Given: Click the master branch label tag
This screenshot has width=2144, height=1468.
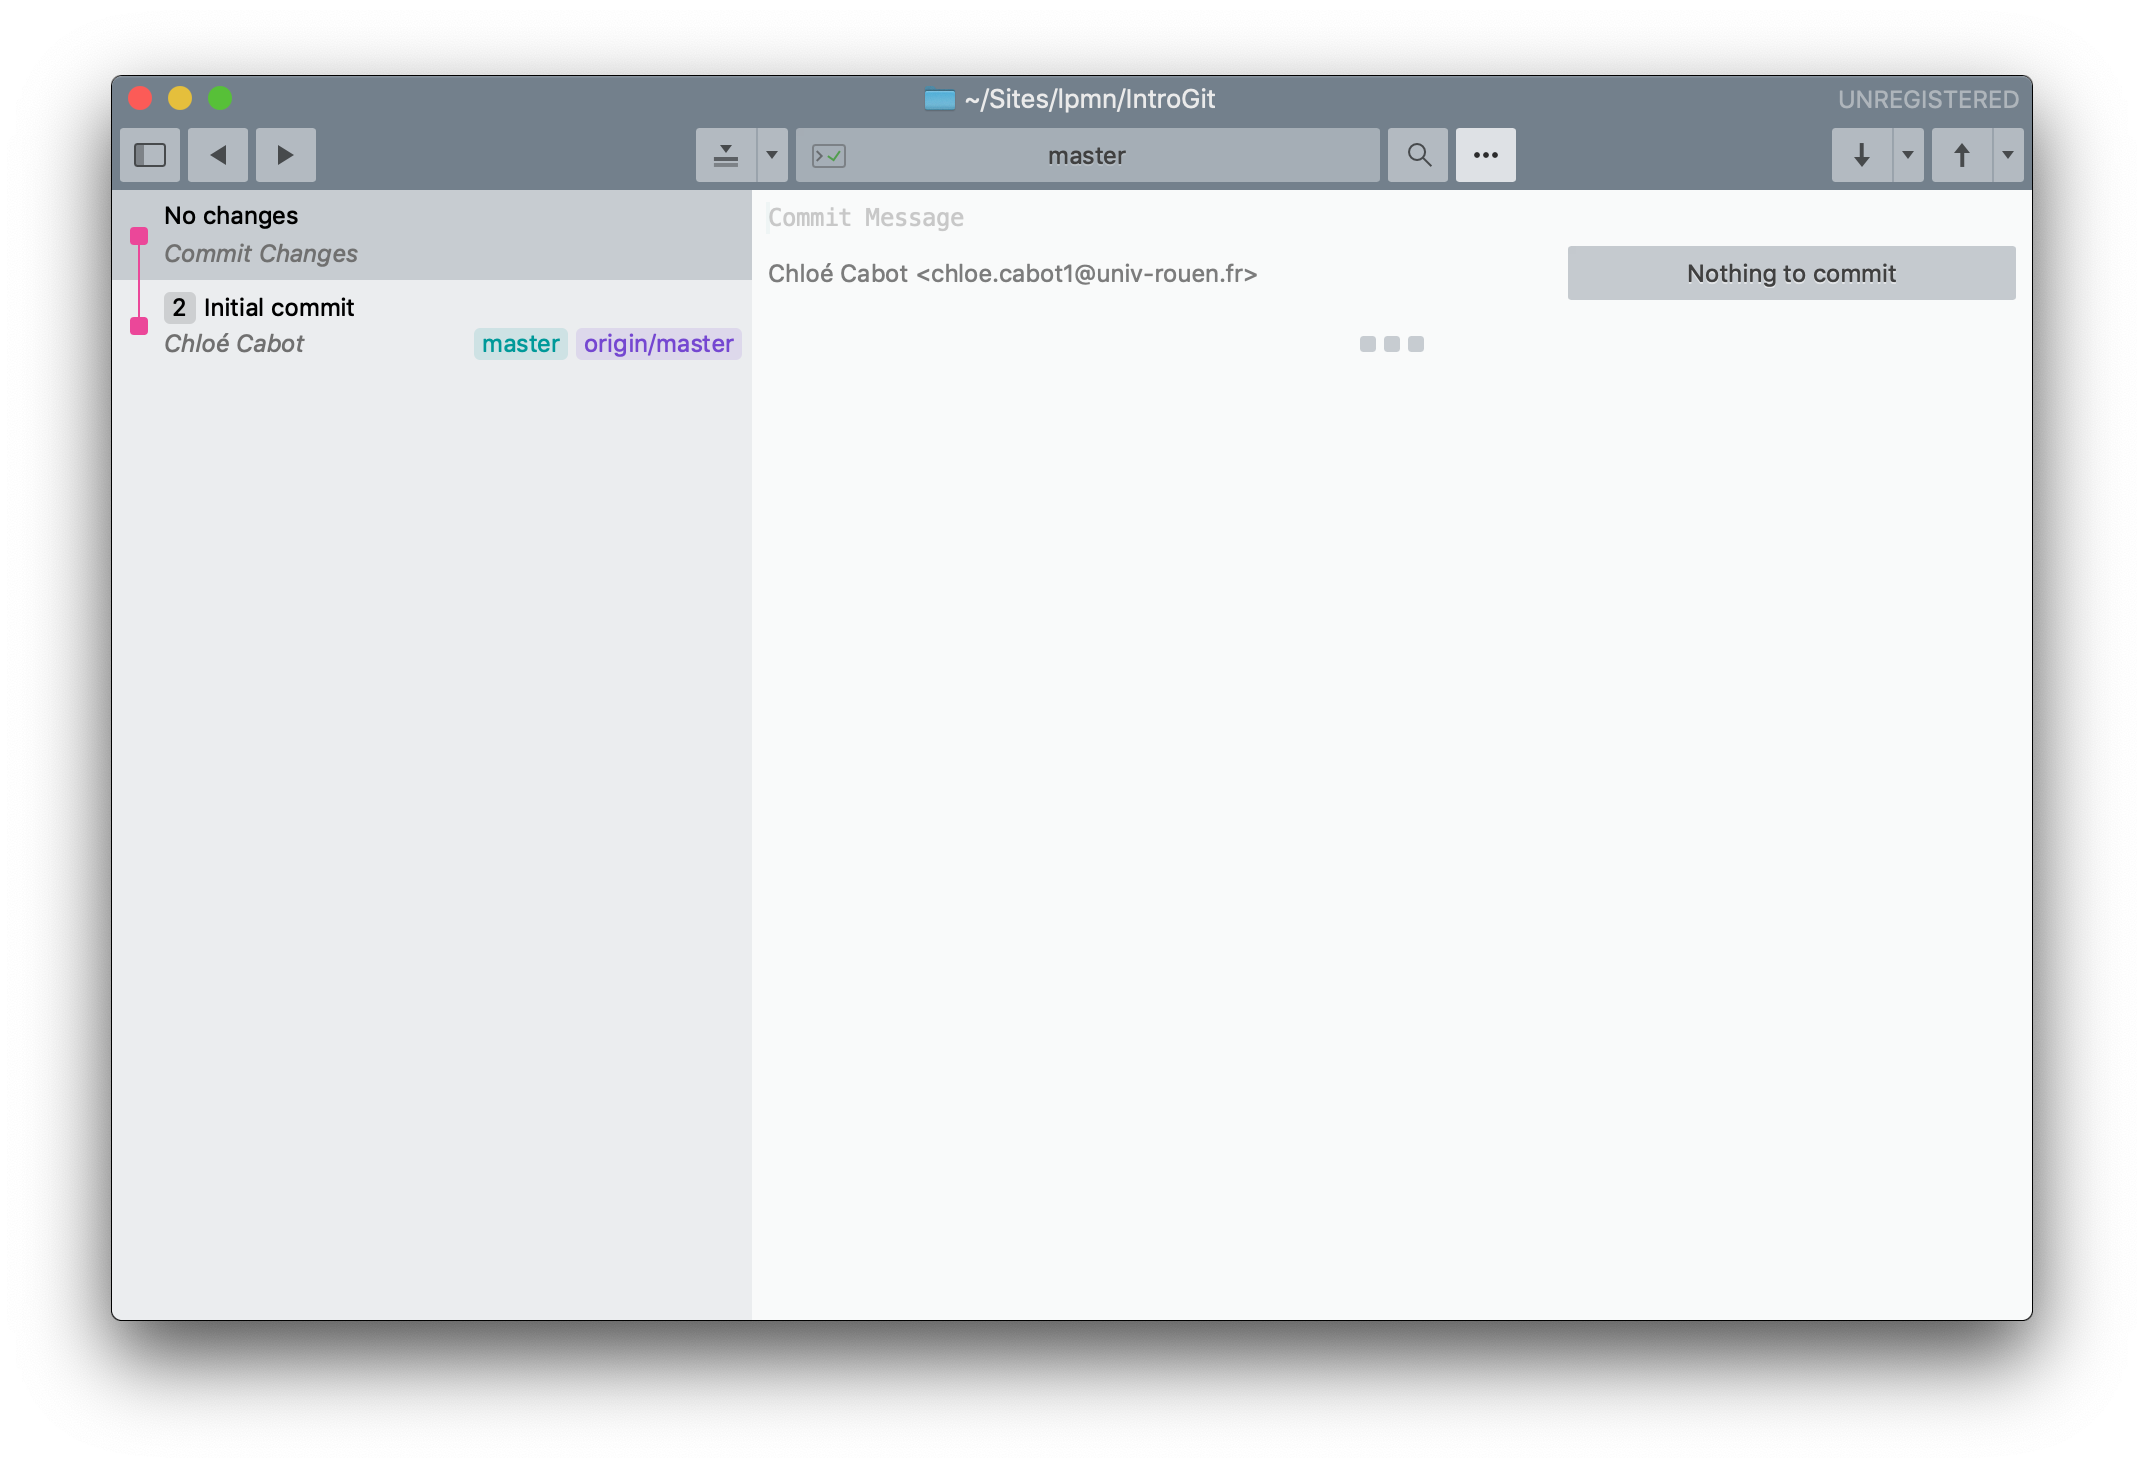Looking at the screenshot, I should coord(521,342).
